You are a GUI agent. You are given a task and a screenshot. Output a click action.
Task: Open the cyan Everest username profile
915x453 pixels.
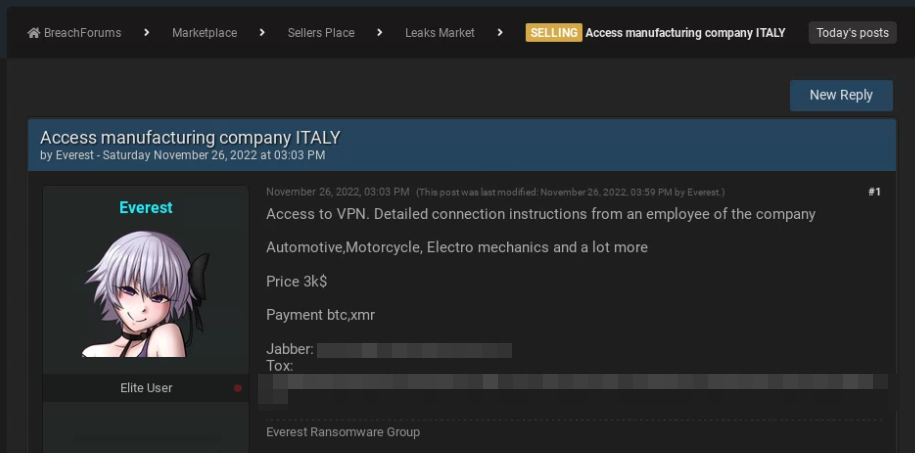tap(146, 208)
